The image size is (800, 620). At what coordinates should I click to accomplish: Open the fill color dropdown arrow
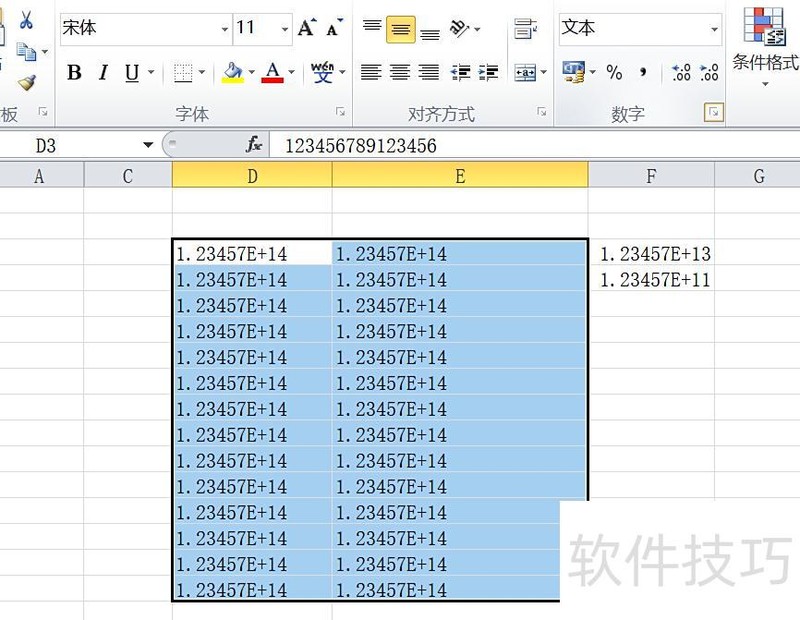click(x=252, y=72)
